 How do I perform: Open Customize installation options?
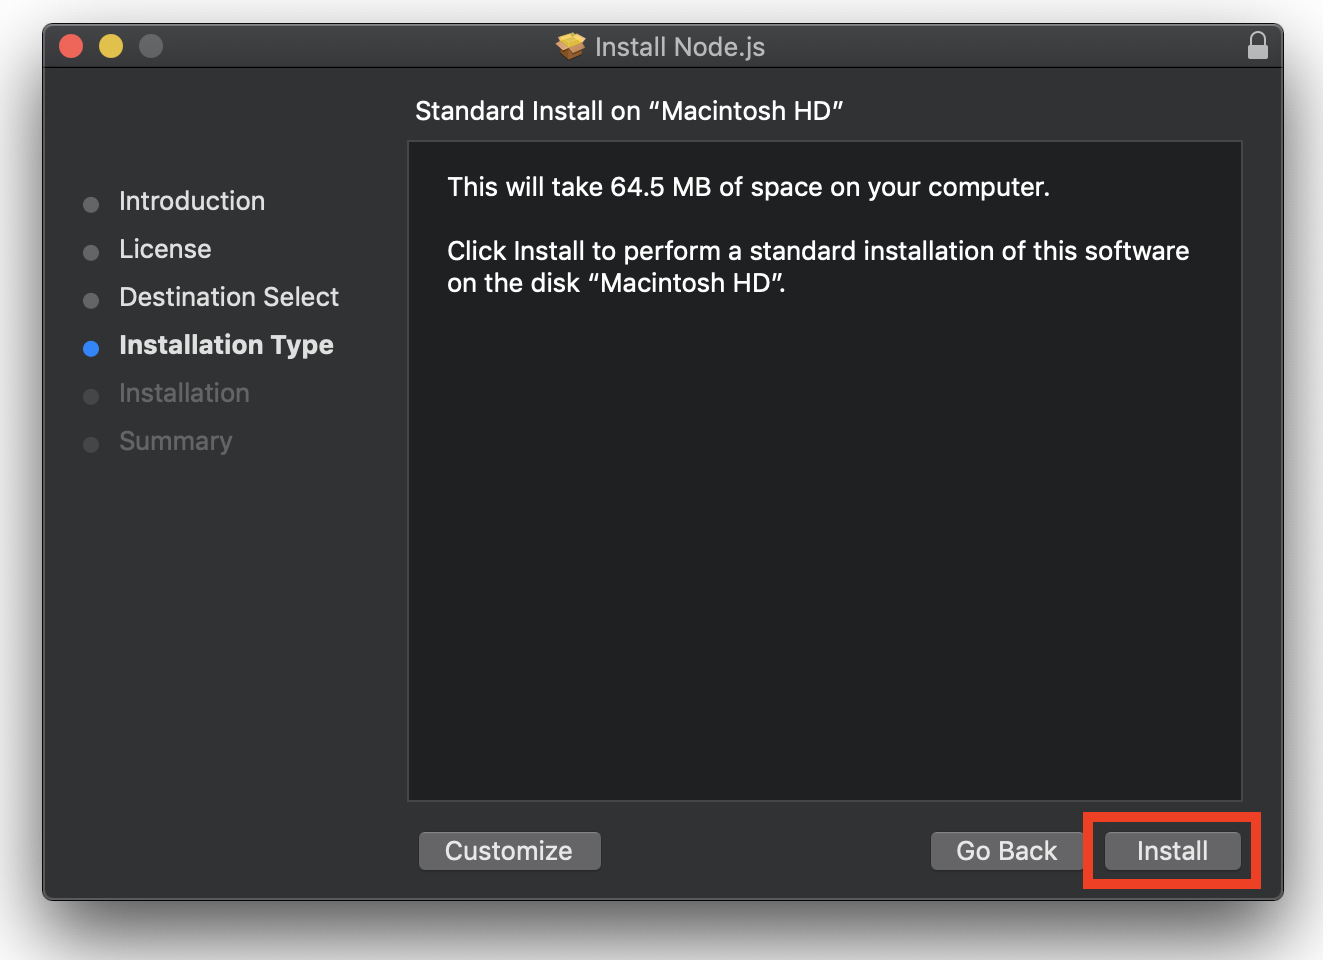click(509, 851)
